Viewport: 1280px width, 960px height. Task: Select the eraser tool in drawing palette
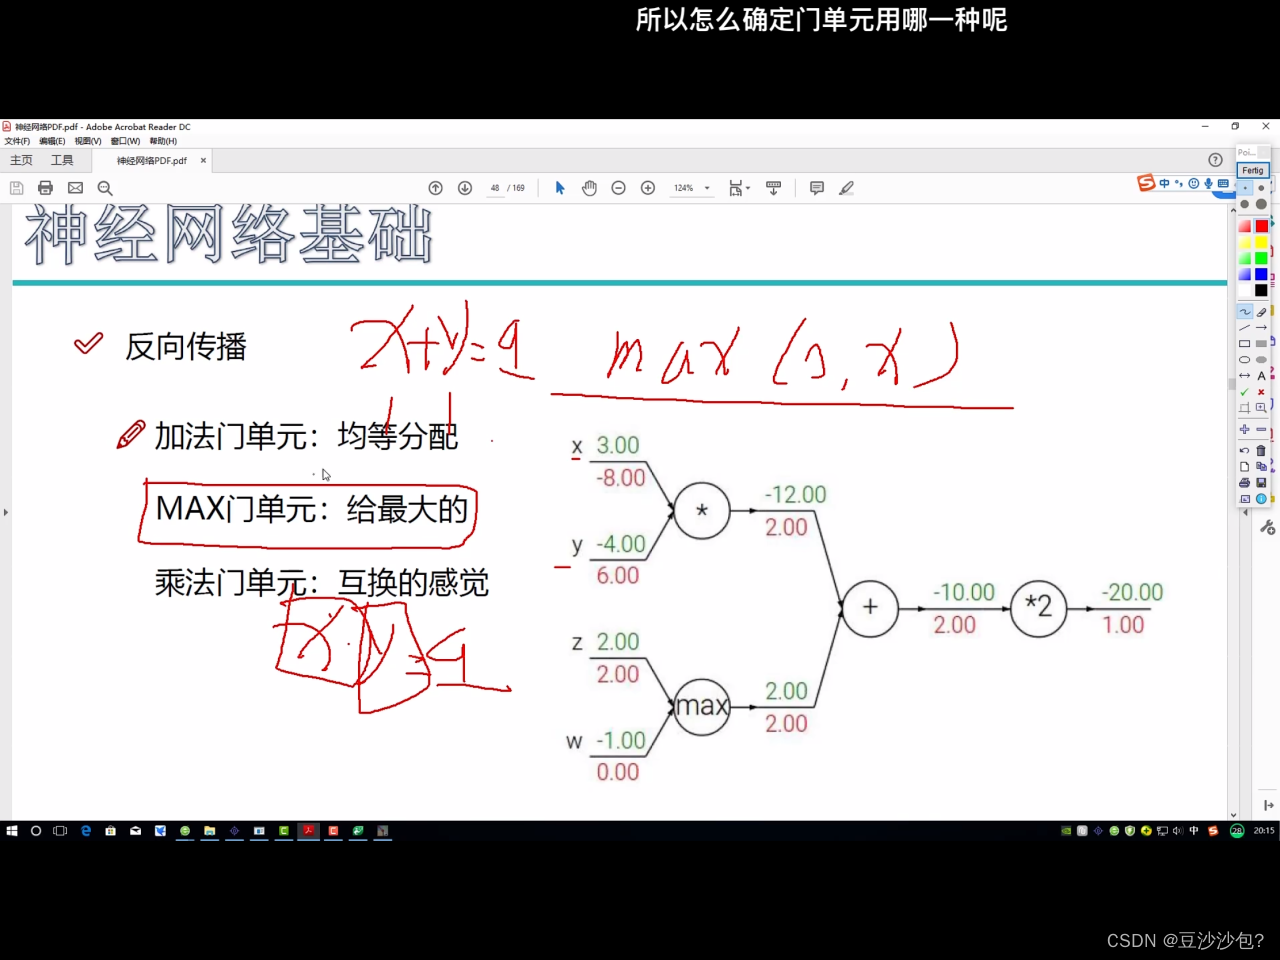coord(1261,312)
